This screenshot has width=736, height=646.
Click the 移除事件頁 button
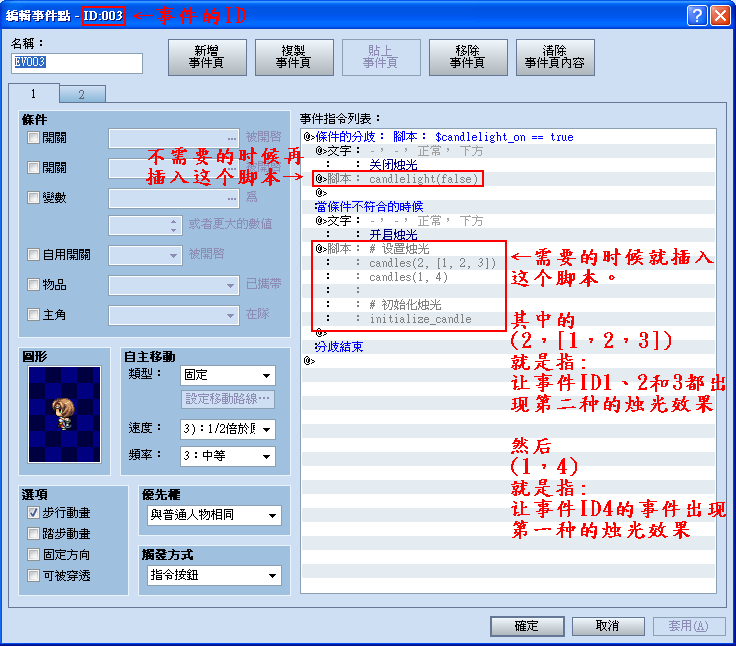coord(468,57)
